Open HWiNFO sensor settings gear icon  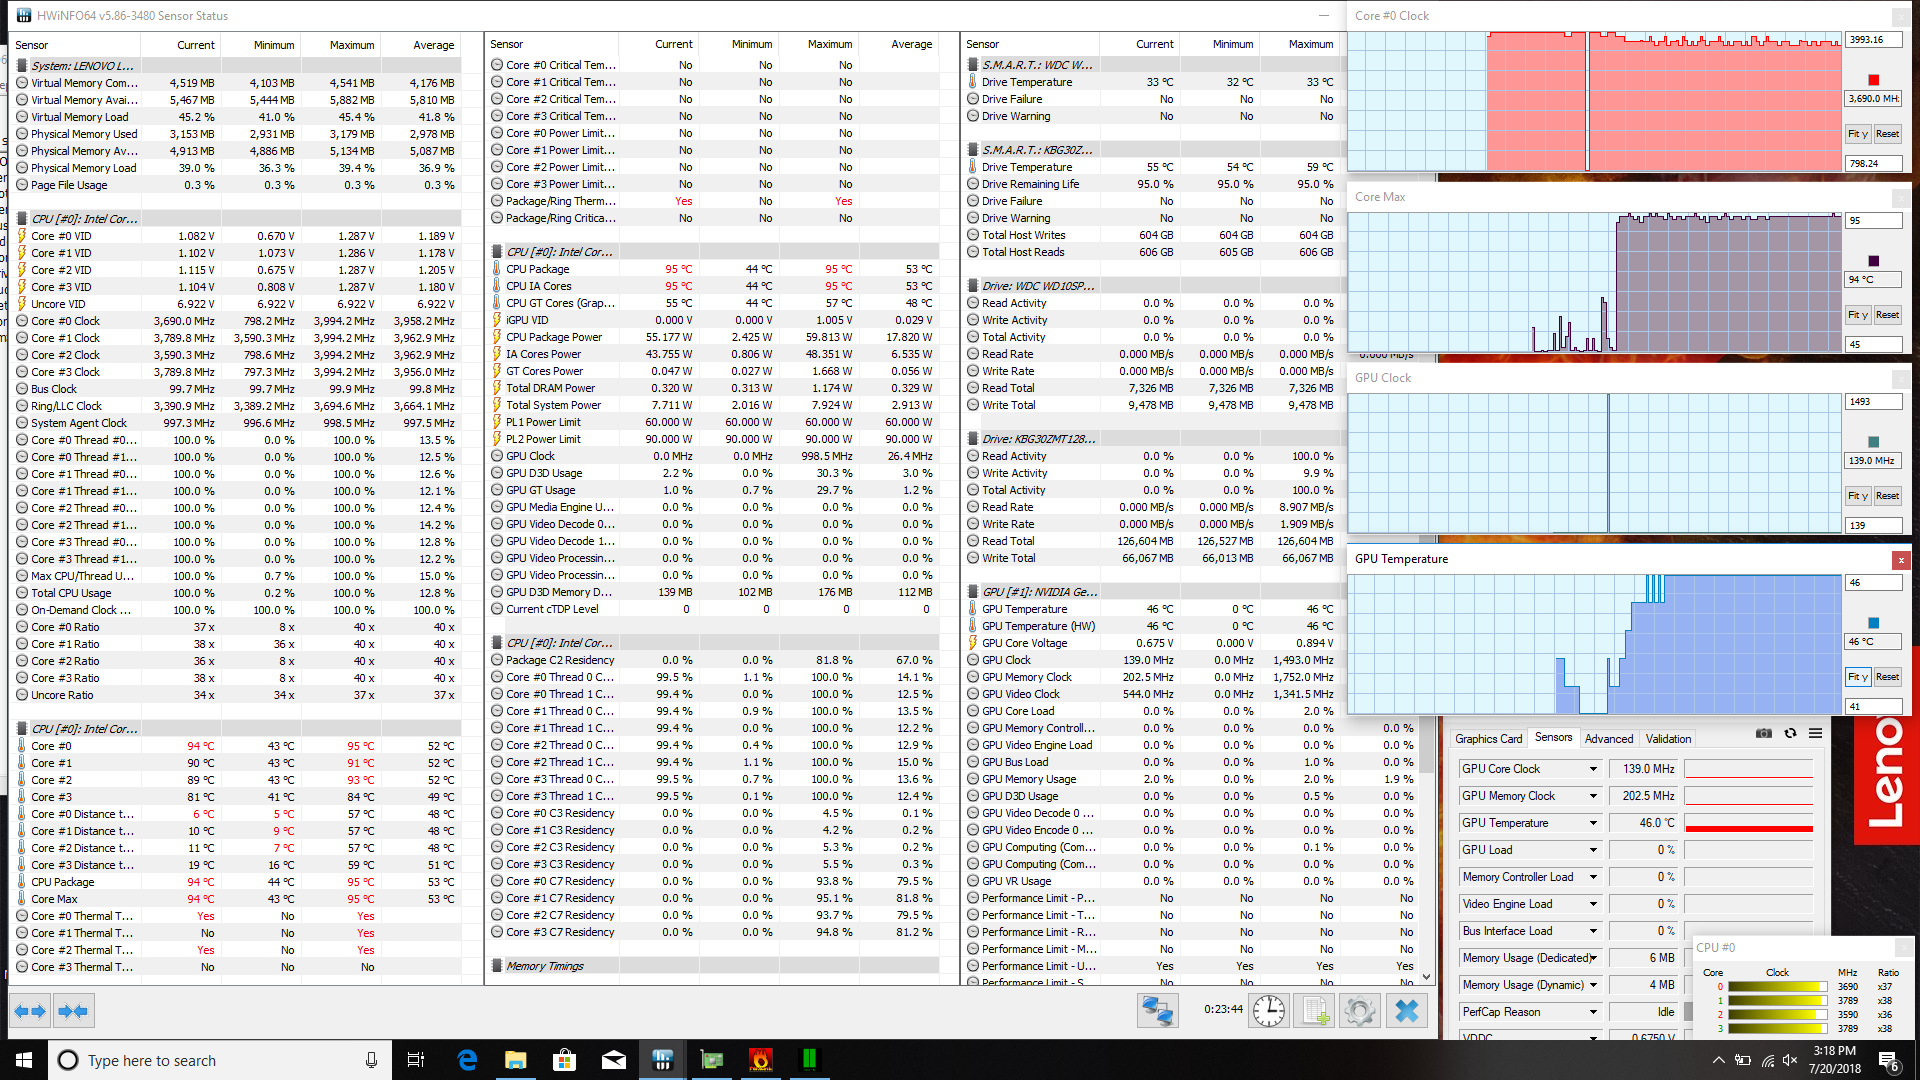[x=1359, y=1011]
